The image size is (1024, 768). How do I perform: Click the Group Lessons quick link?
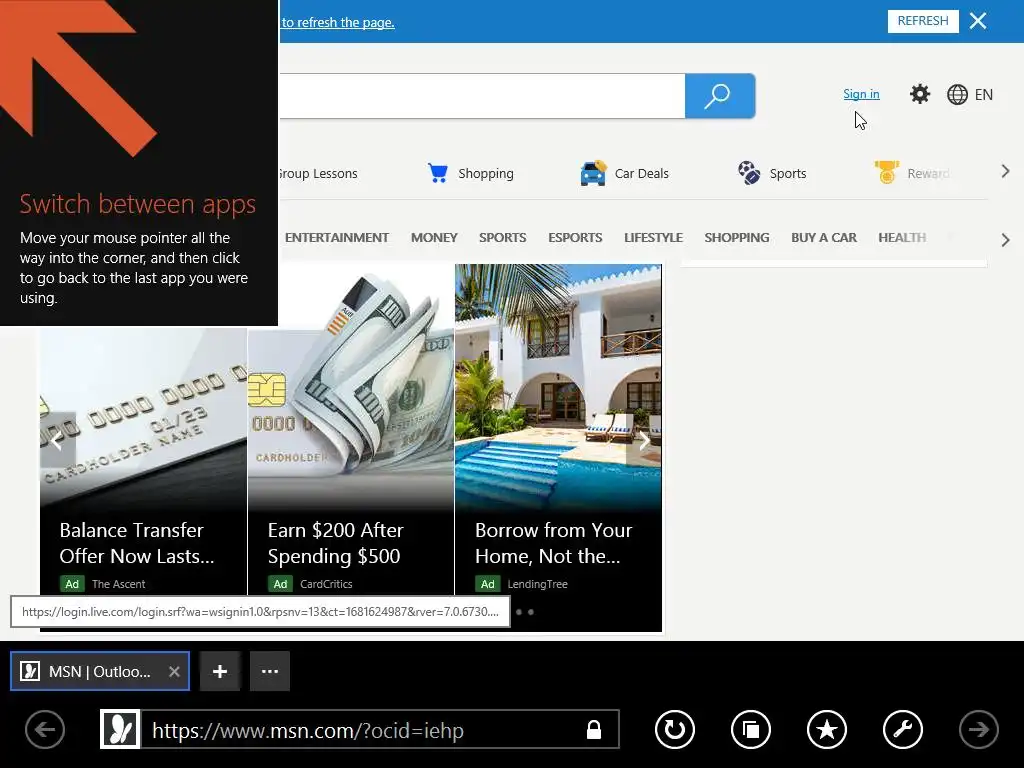click(x=318, y=174)
